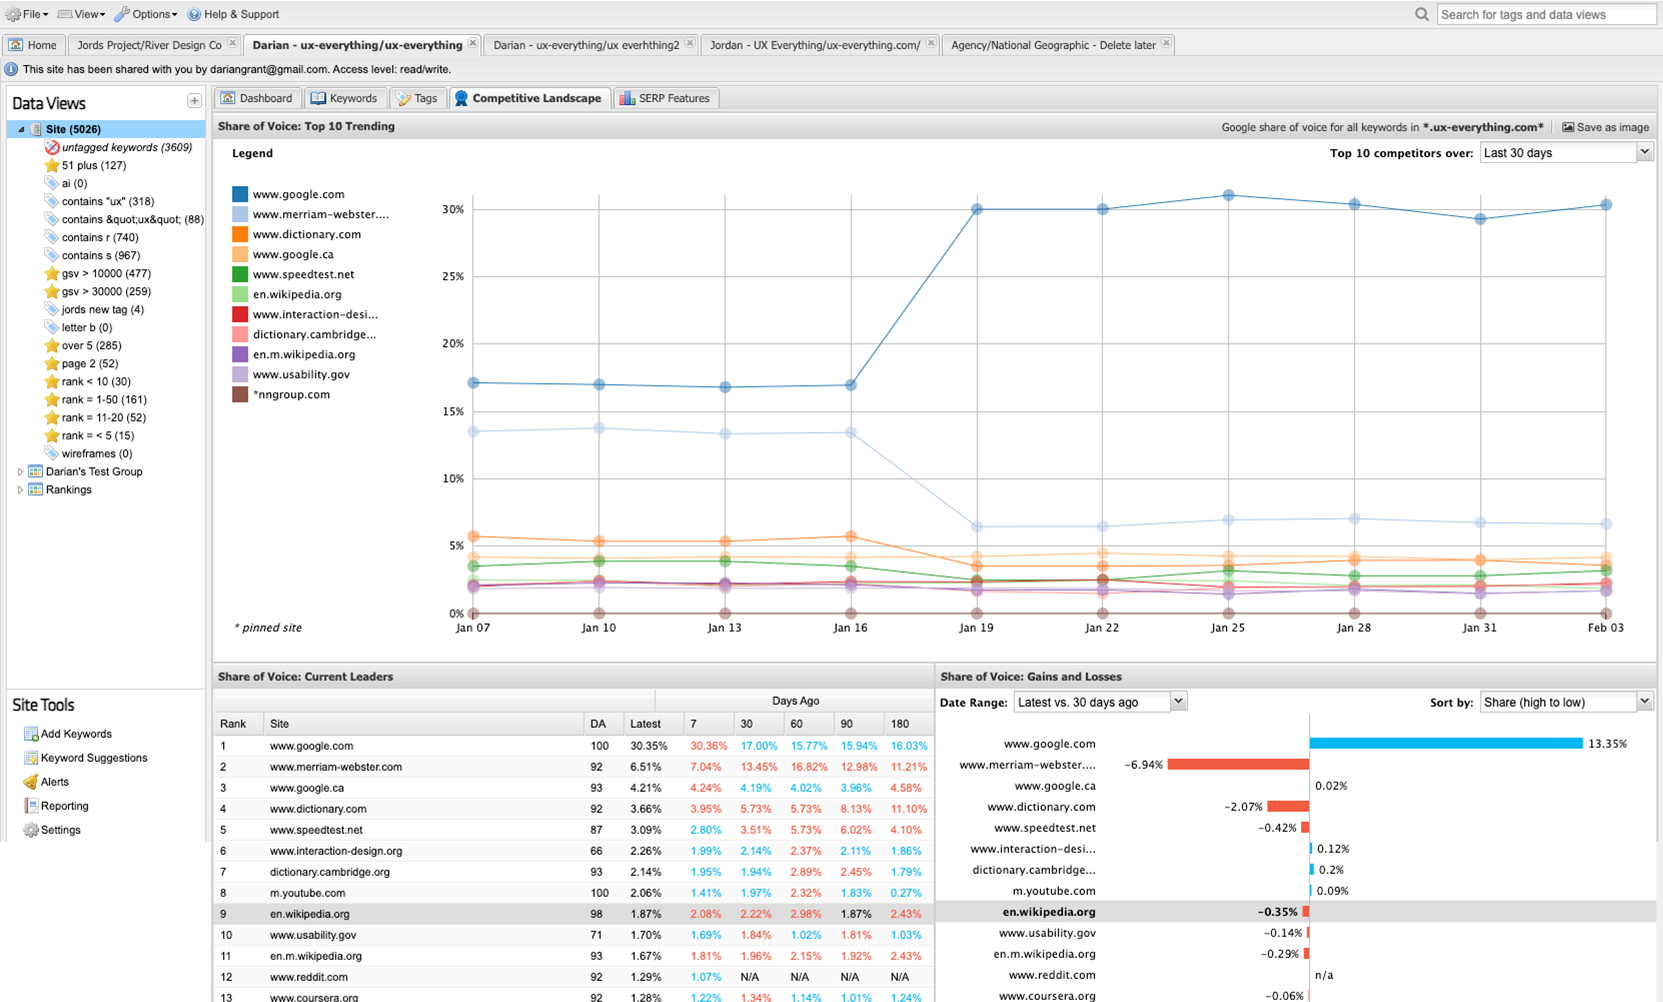Switch to Agency/National Geographic tab
This screenshot has width=1663, height=1002.
1053,45
